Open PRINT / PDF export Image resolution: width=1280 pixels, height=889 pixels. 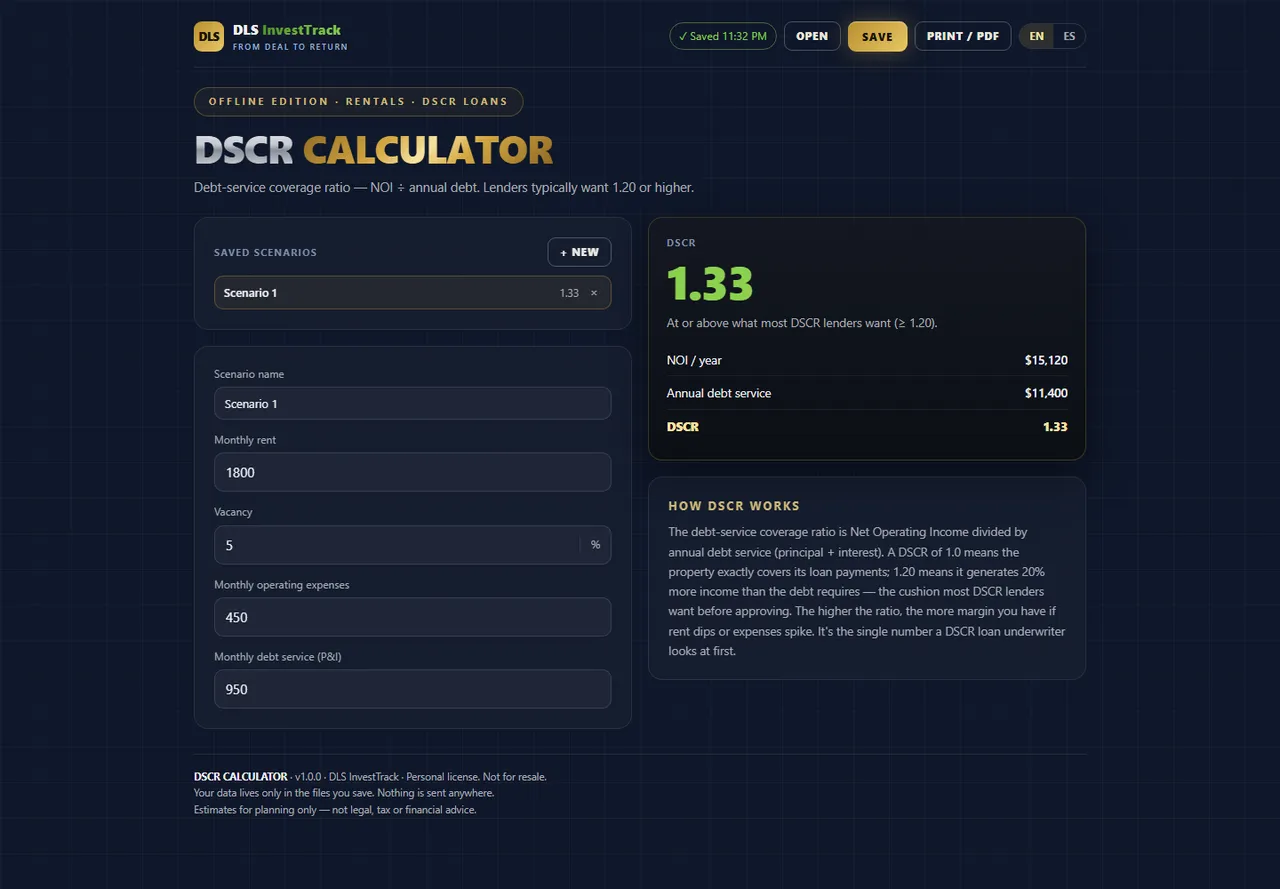click(x=963, y=36)
